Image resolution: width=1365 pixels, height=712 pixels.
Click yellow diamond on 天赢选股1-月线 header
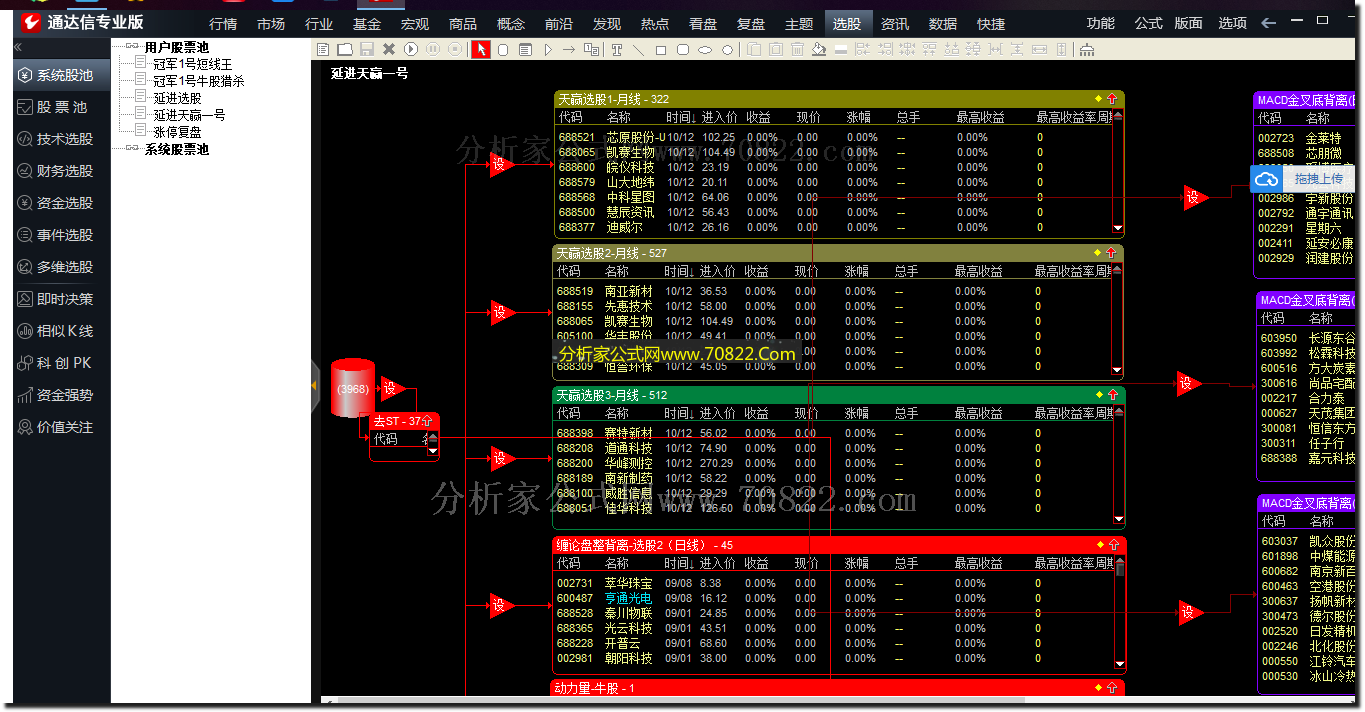pos(1098,99)
